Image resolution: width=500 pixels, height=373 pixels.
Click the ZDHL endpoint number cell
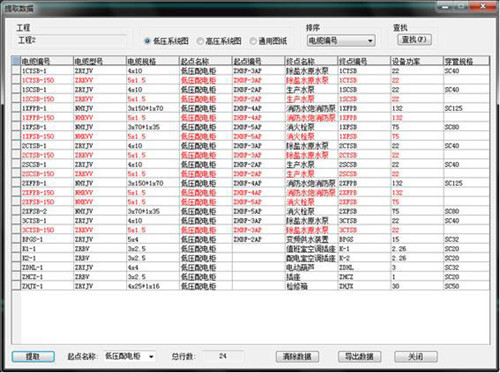(x=364, y=267)
